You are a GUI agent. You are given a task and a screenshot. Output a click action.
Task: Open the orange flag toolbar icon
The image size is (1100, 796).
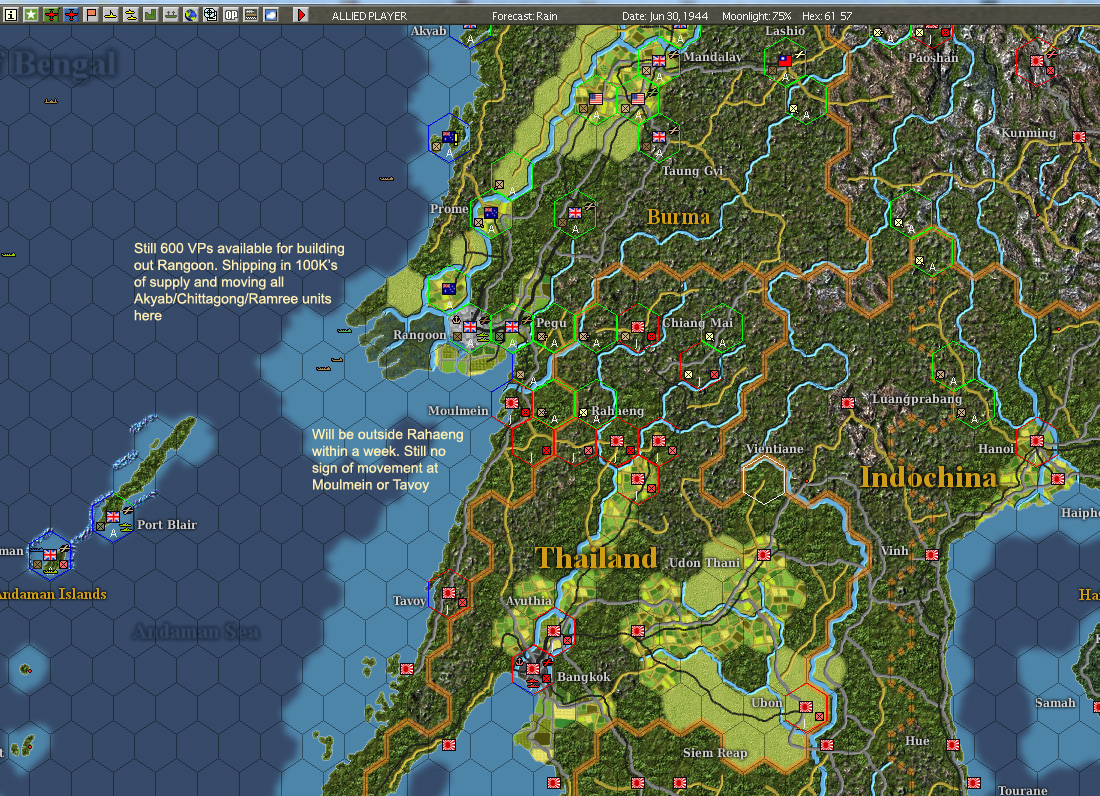[x=90, y=15]
